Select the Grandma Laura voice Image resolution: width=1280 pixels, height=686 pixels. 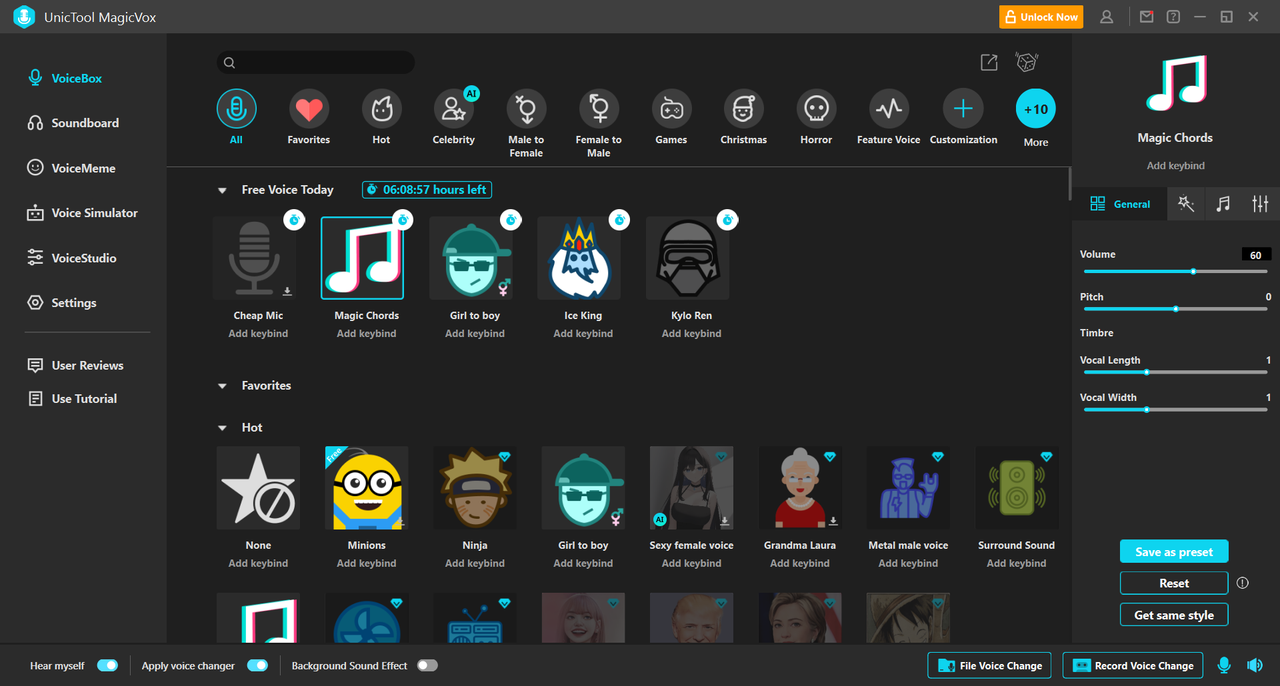coord(800,488)
